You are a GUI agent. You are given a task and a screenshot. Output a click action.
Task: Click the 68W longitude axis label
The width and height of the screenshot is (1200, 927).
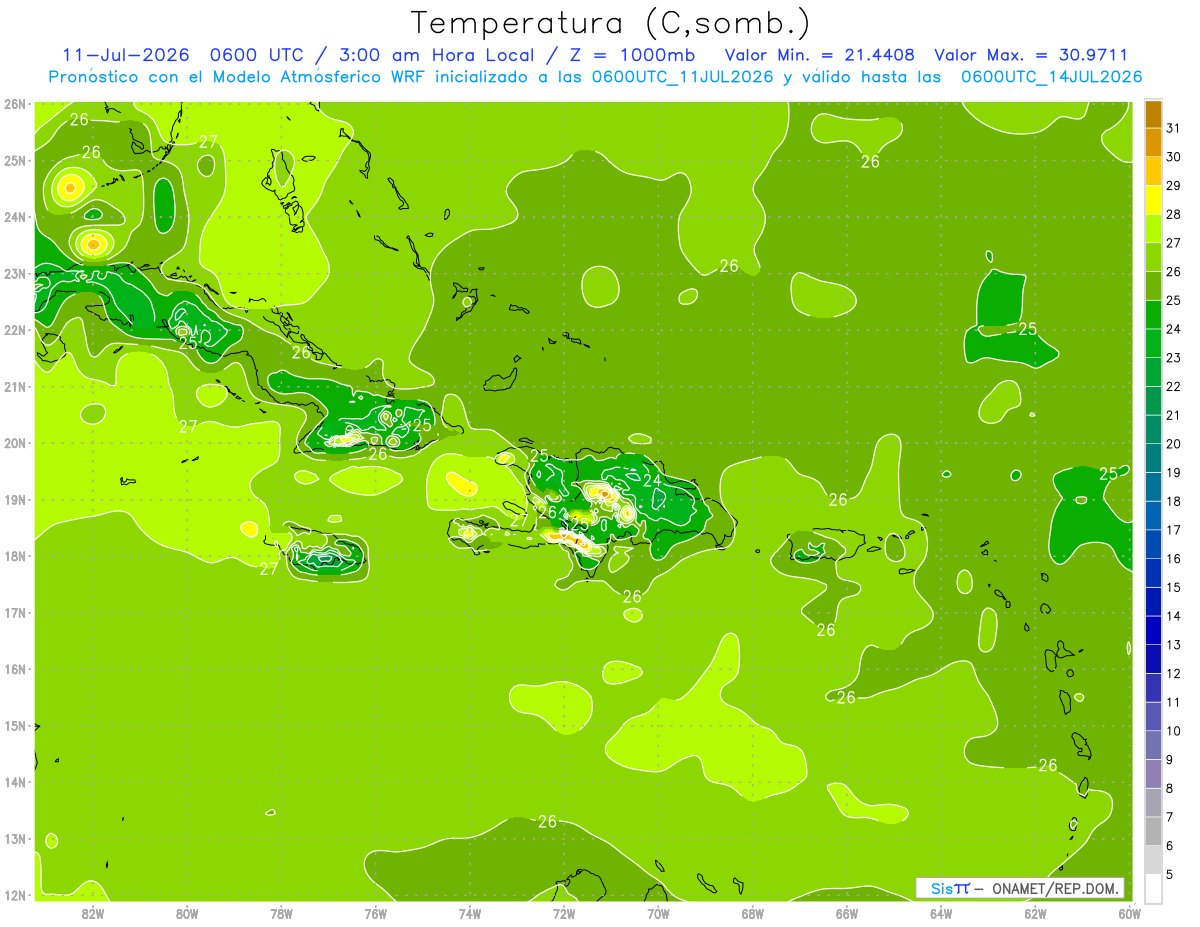tap(753, 914)
